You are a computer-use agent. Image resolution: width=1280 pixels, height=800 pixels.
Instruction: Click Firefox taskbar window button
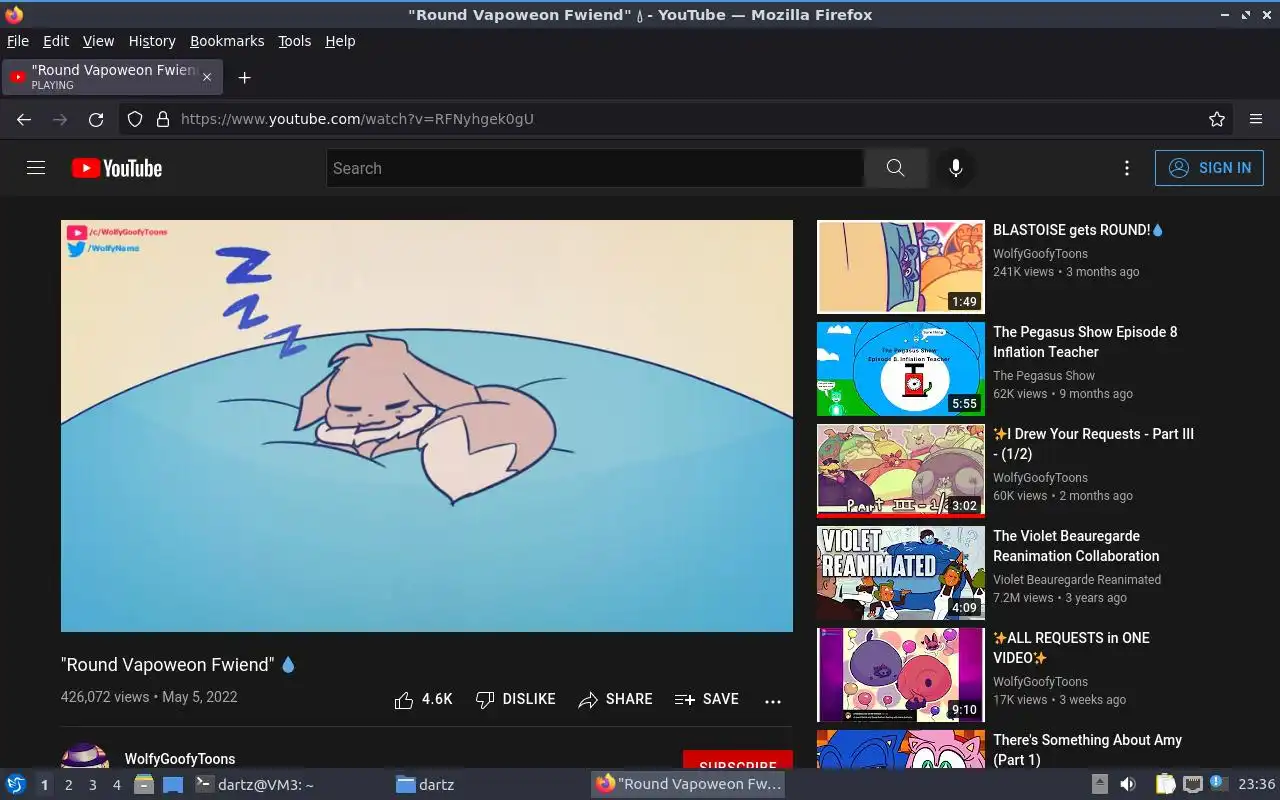tap(686, 785)
